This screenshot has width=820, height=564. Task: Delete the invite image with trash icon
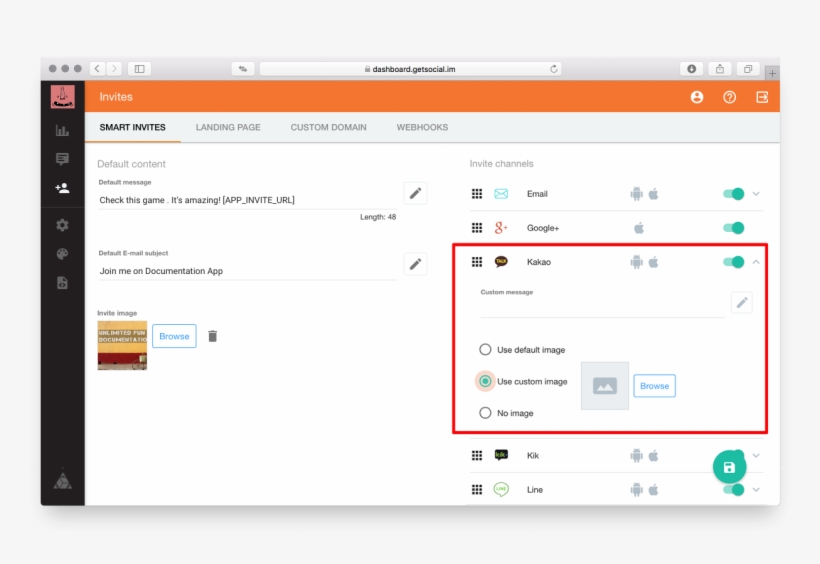click(212, 336)
